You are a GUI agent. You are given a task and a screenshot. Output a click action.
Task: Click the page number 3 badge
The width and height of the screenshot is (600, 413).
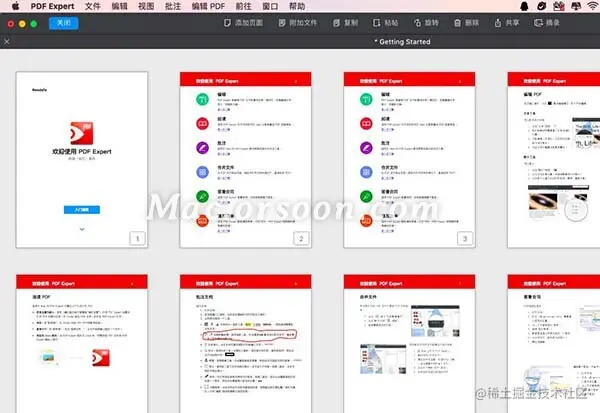(465, 239)
